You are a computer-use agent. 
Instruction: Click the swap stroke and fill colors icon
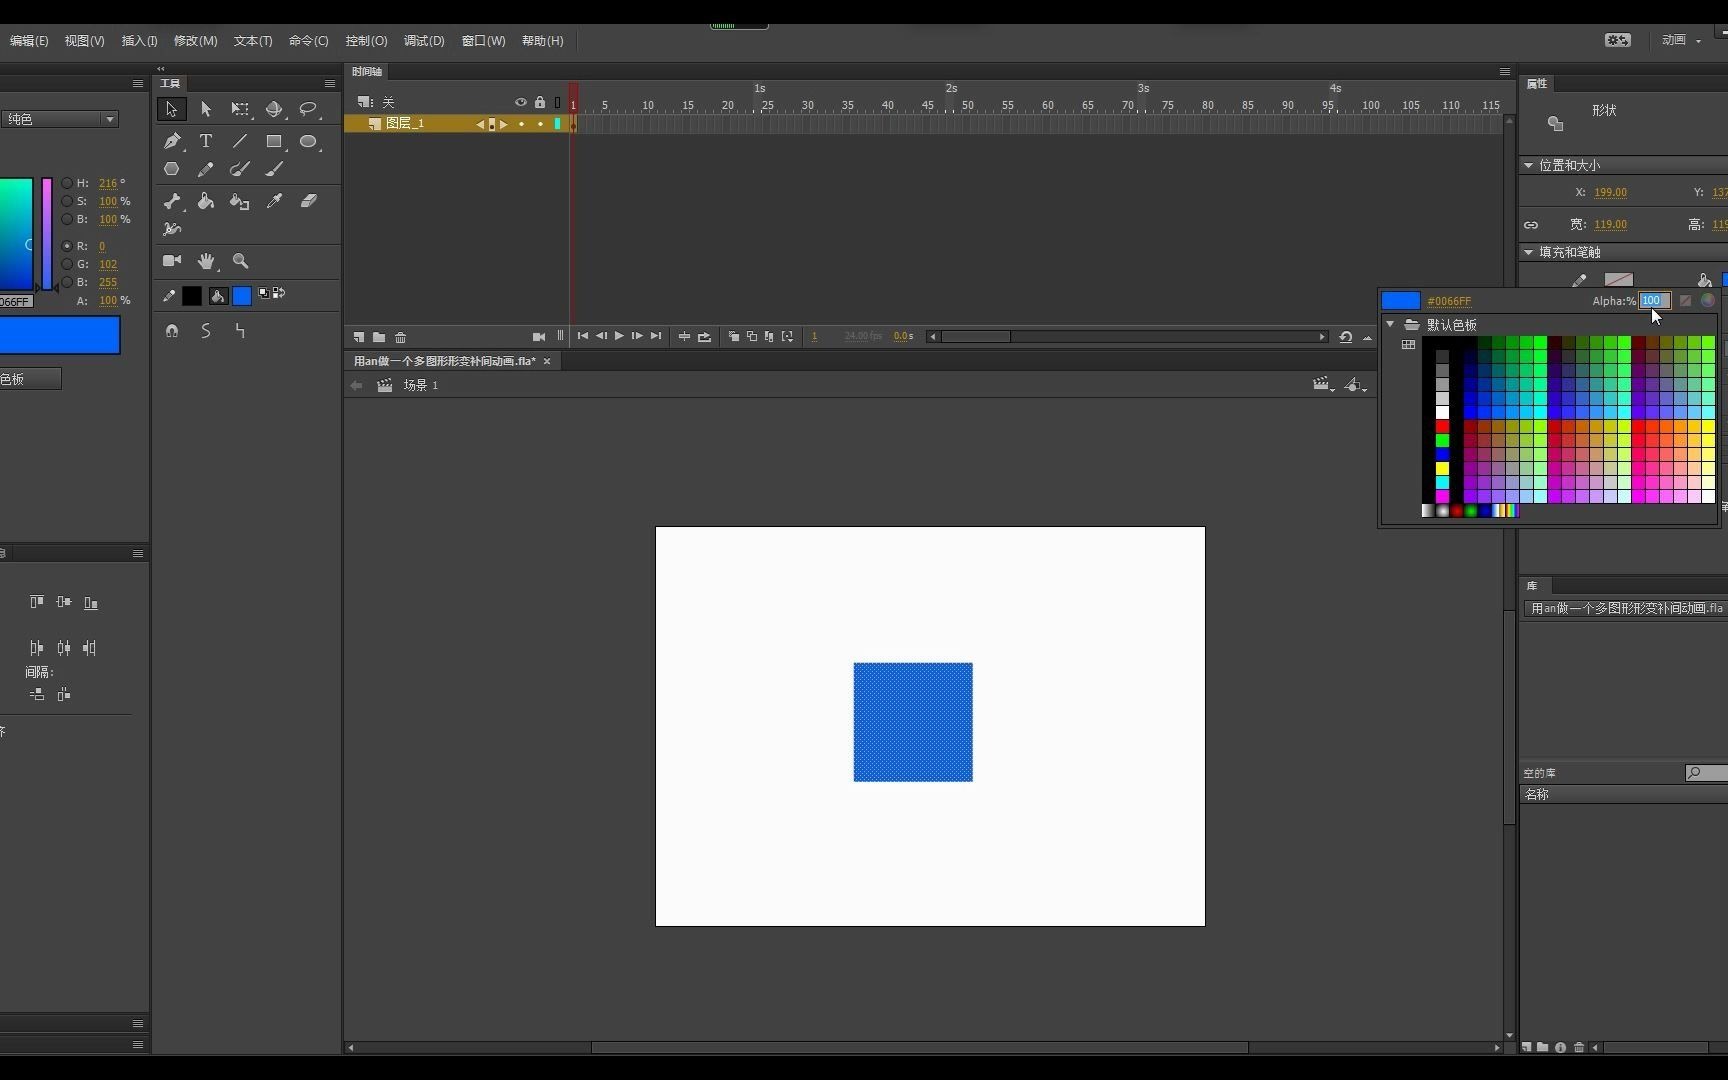pyautogui.click(x=279, y=293)
